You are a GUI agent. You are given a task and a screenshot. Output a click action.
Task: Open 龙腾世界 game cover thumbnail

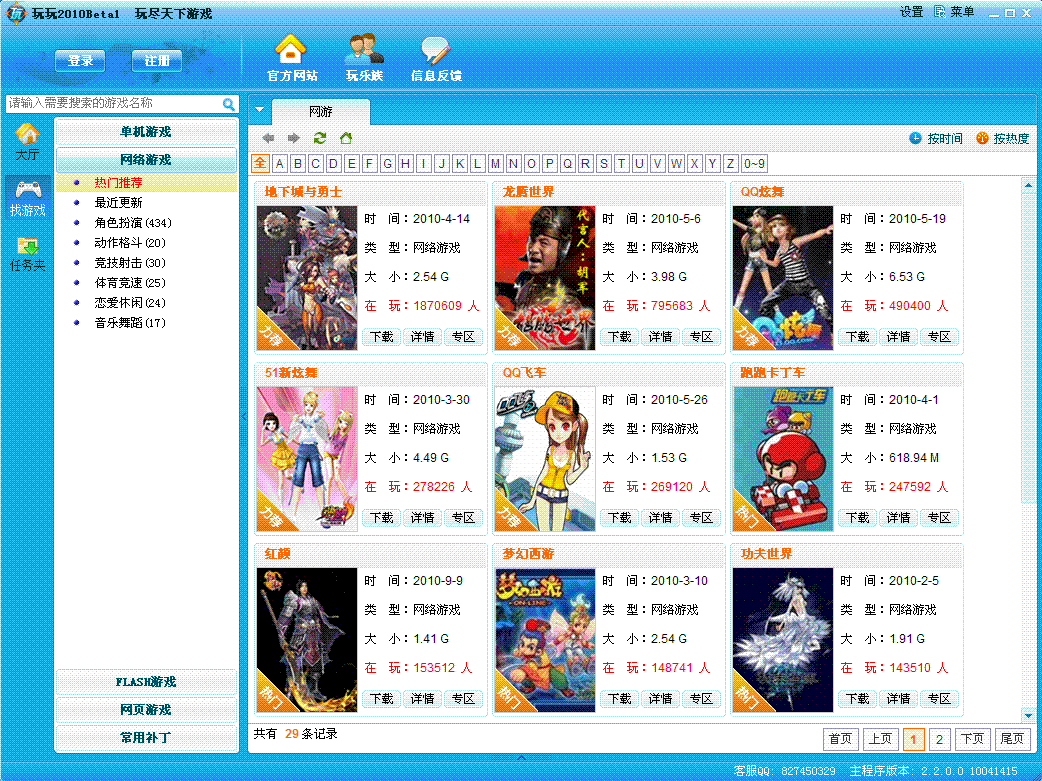(x=545, y=278)
